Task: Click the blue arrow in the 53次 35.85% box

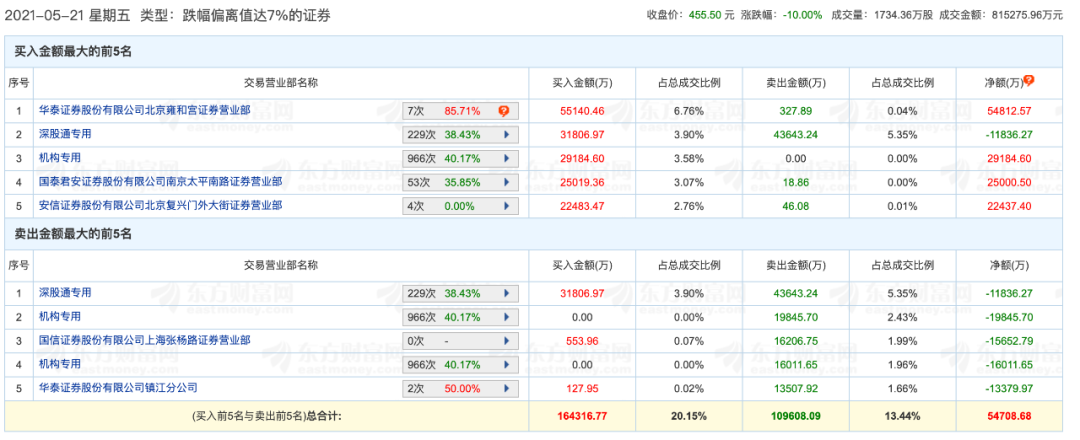Action: pos(505,182)
